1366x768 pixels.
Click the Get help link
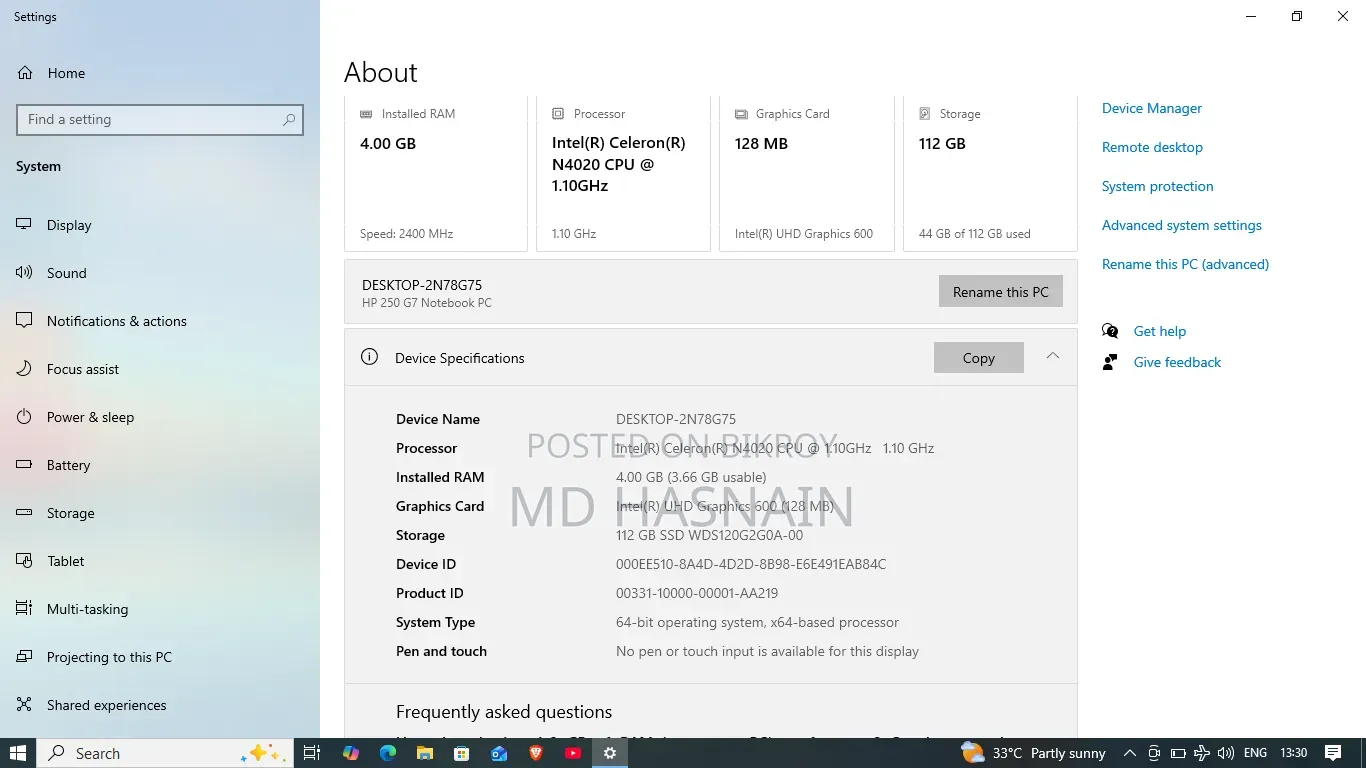(x=1159, y=331)
